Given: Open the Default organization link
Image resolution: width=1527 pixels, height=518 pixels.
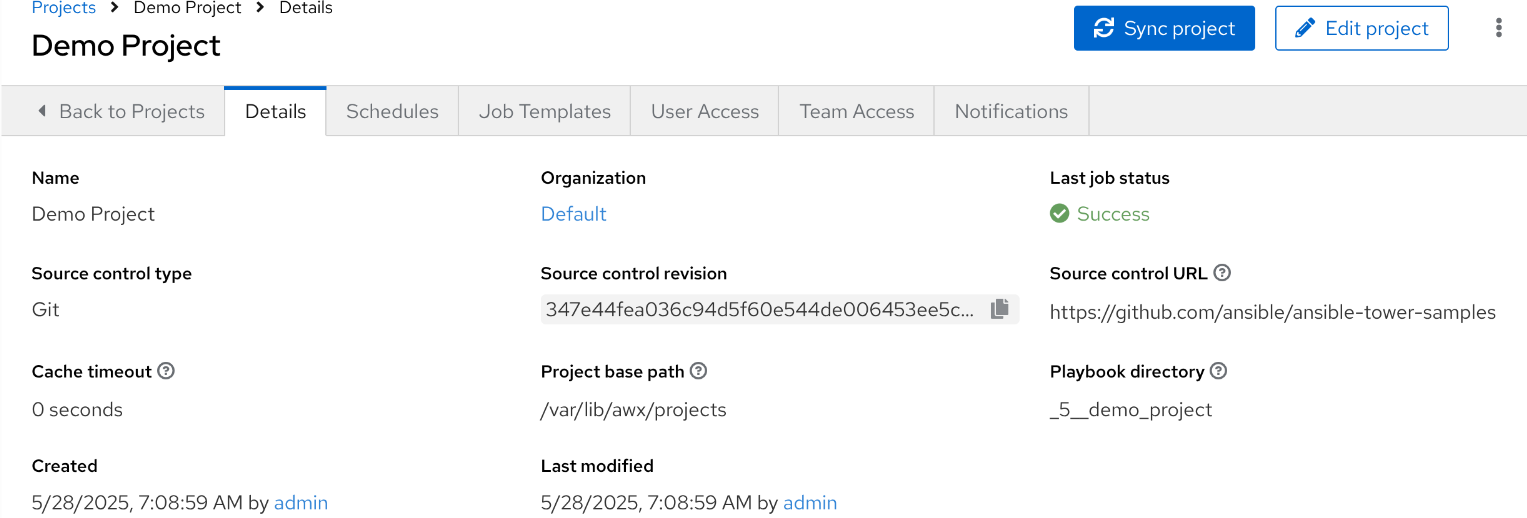Looking at the screenshot, I should coord(573,214).
